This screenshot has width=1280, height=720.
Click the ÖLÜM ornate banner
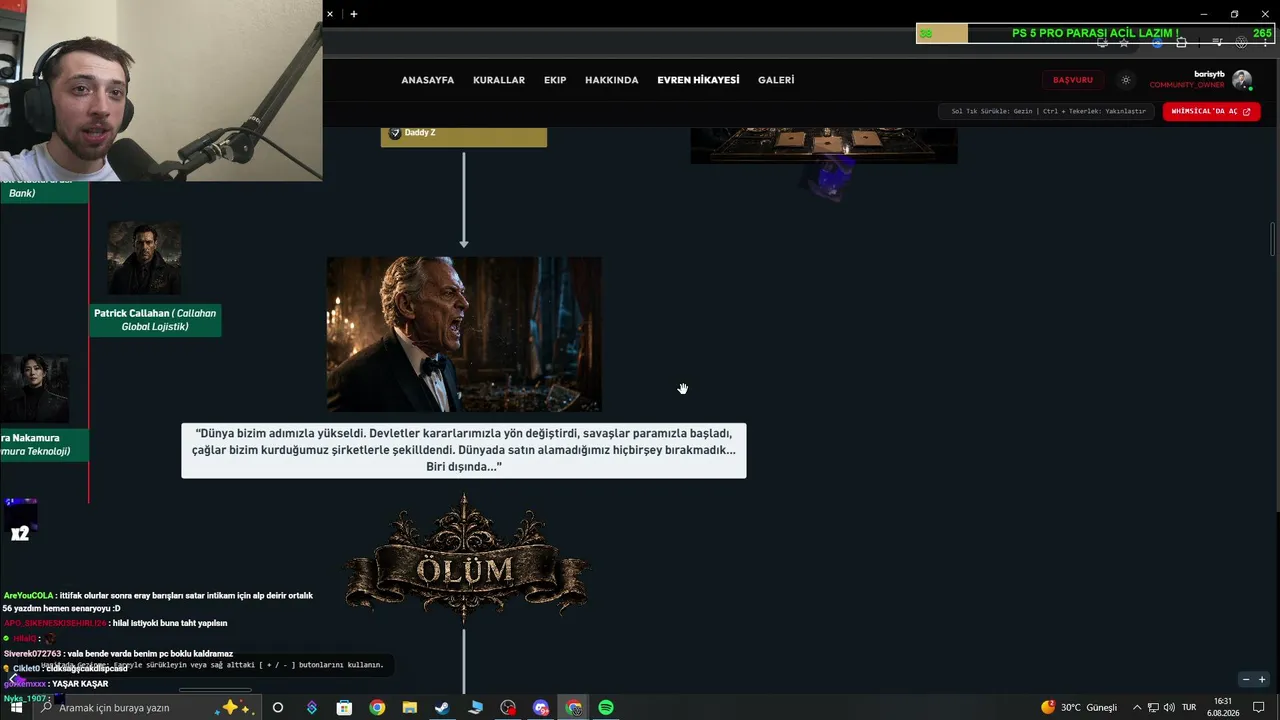tap(466, 558)
